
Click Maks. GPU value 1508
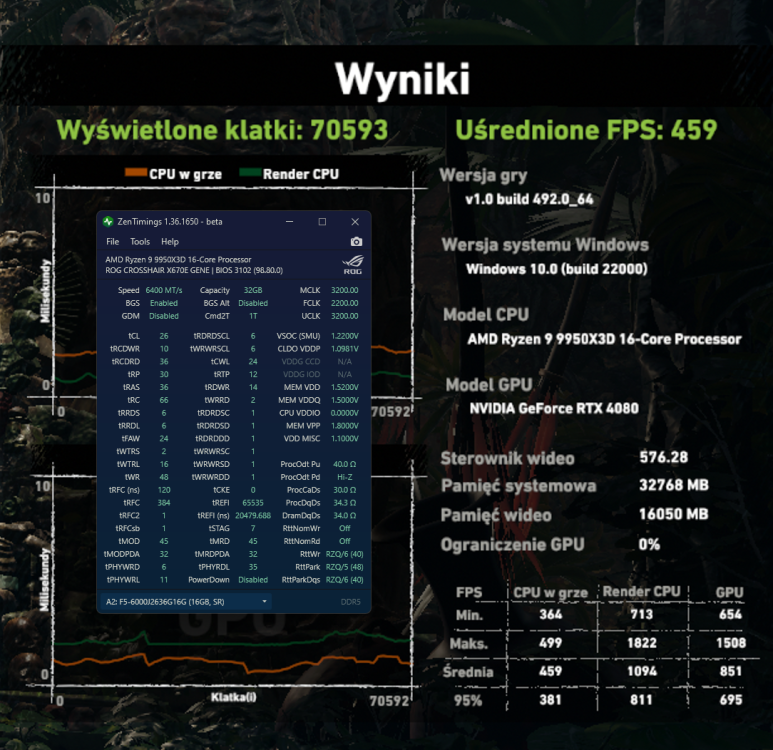coord(731,643)
